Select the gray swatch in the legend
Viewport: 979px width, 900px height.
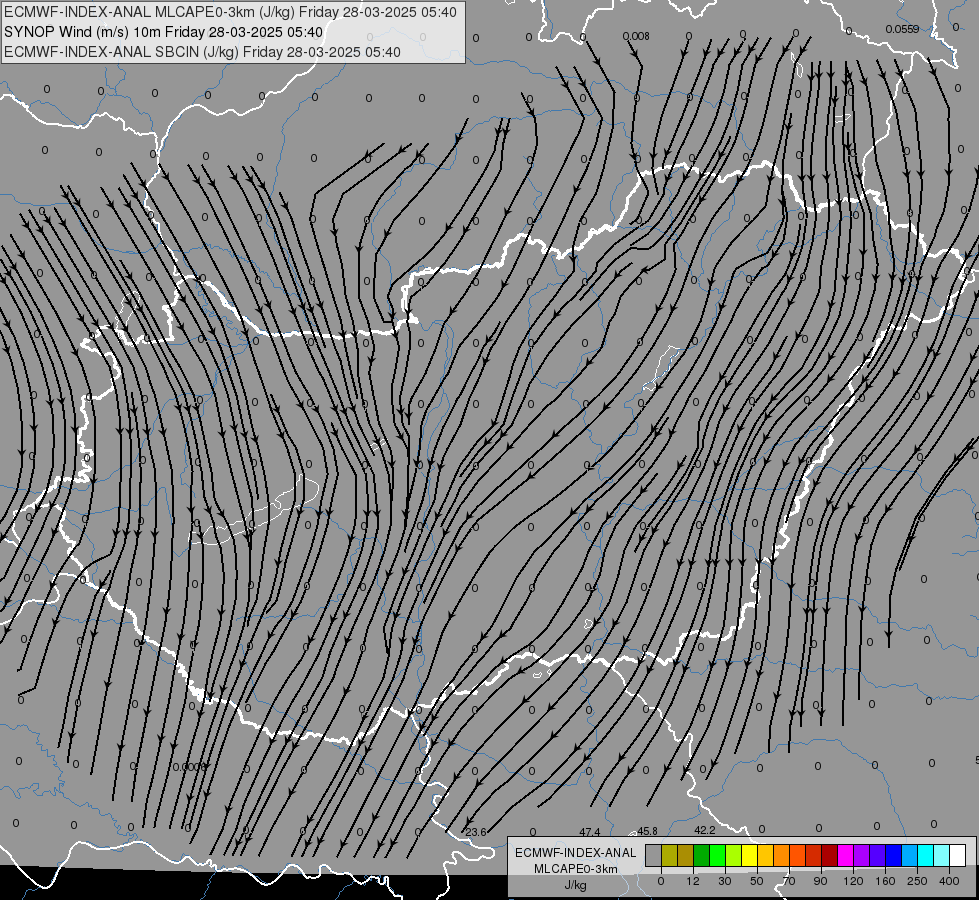[654, 855]
